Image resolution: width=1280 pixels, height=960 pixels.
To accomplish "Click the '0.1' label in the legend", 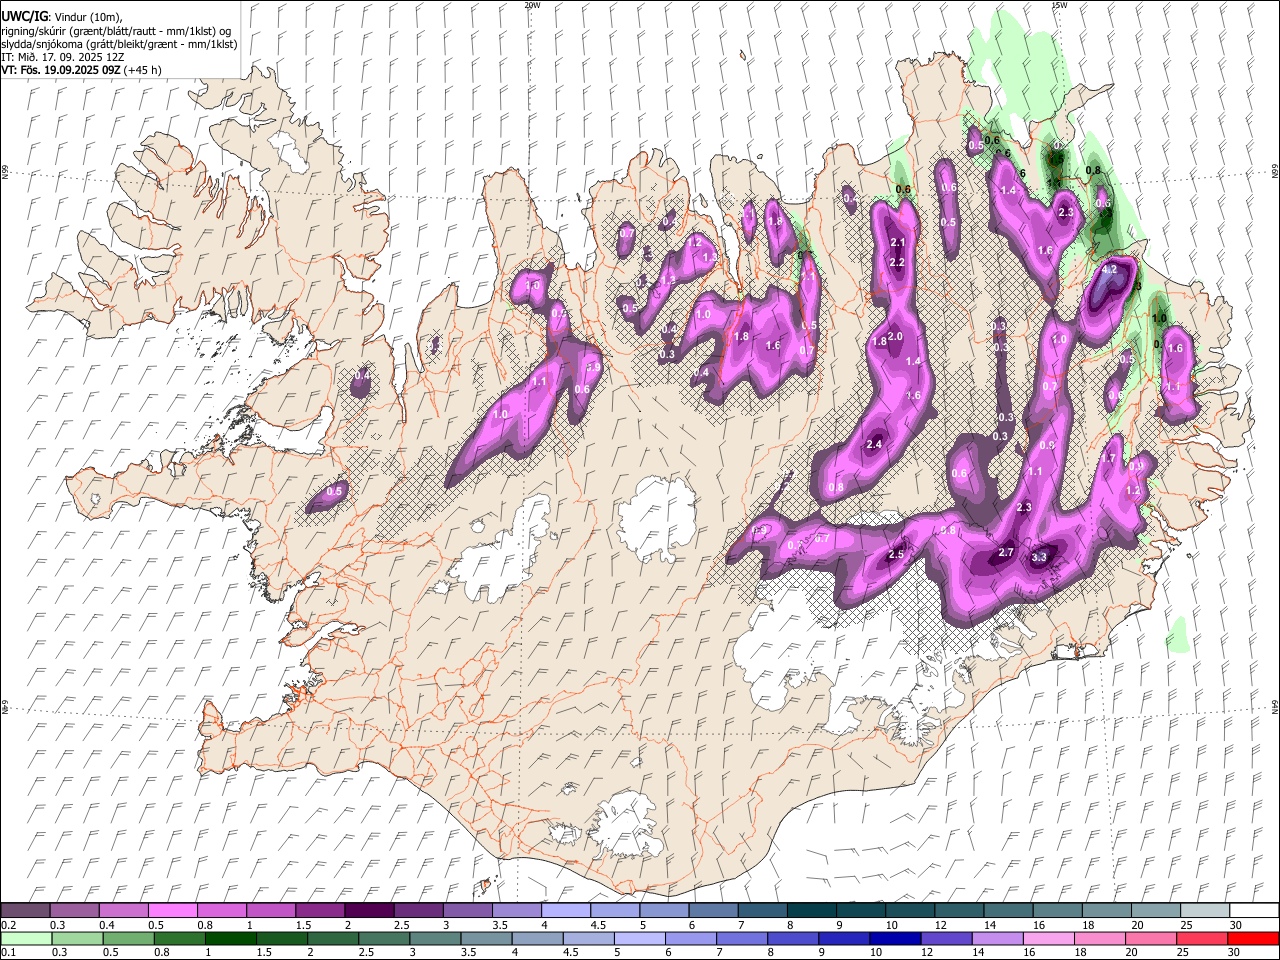I will (x=9, y=953).
